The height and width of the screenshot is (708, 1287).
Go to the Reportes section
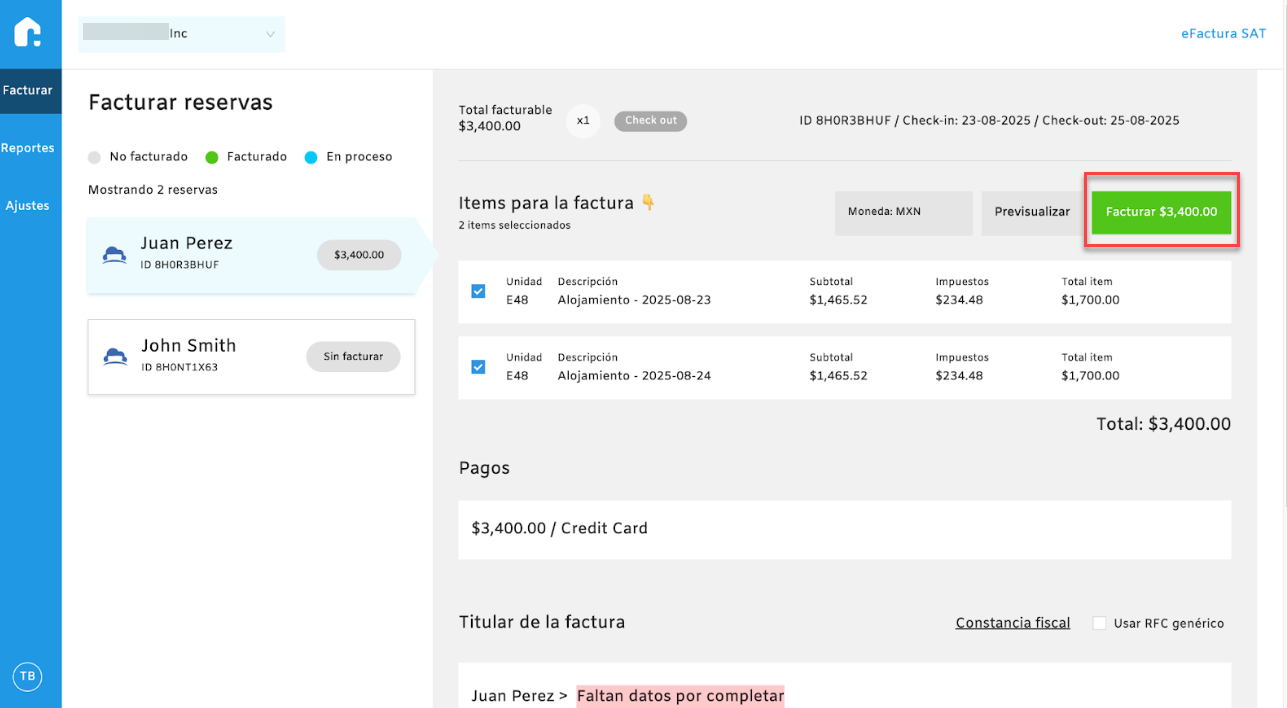[28, 148]
